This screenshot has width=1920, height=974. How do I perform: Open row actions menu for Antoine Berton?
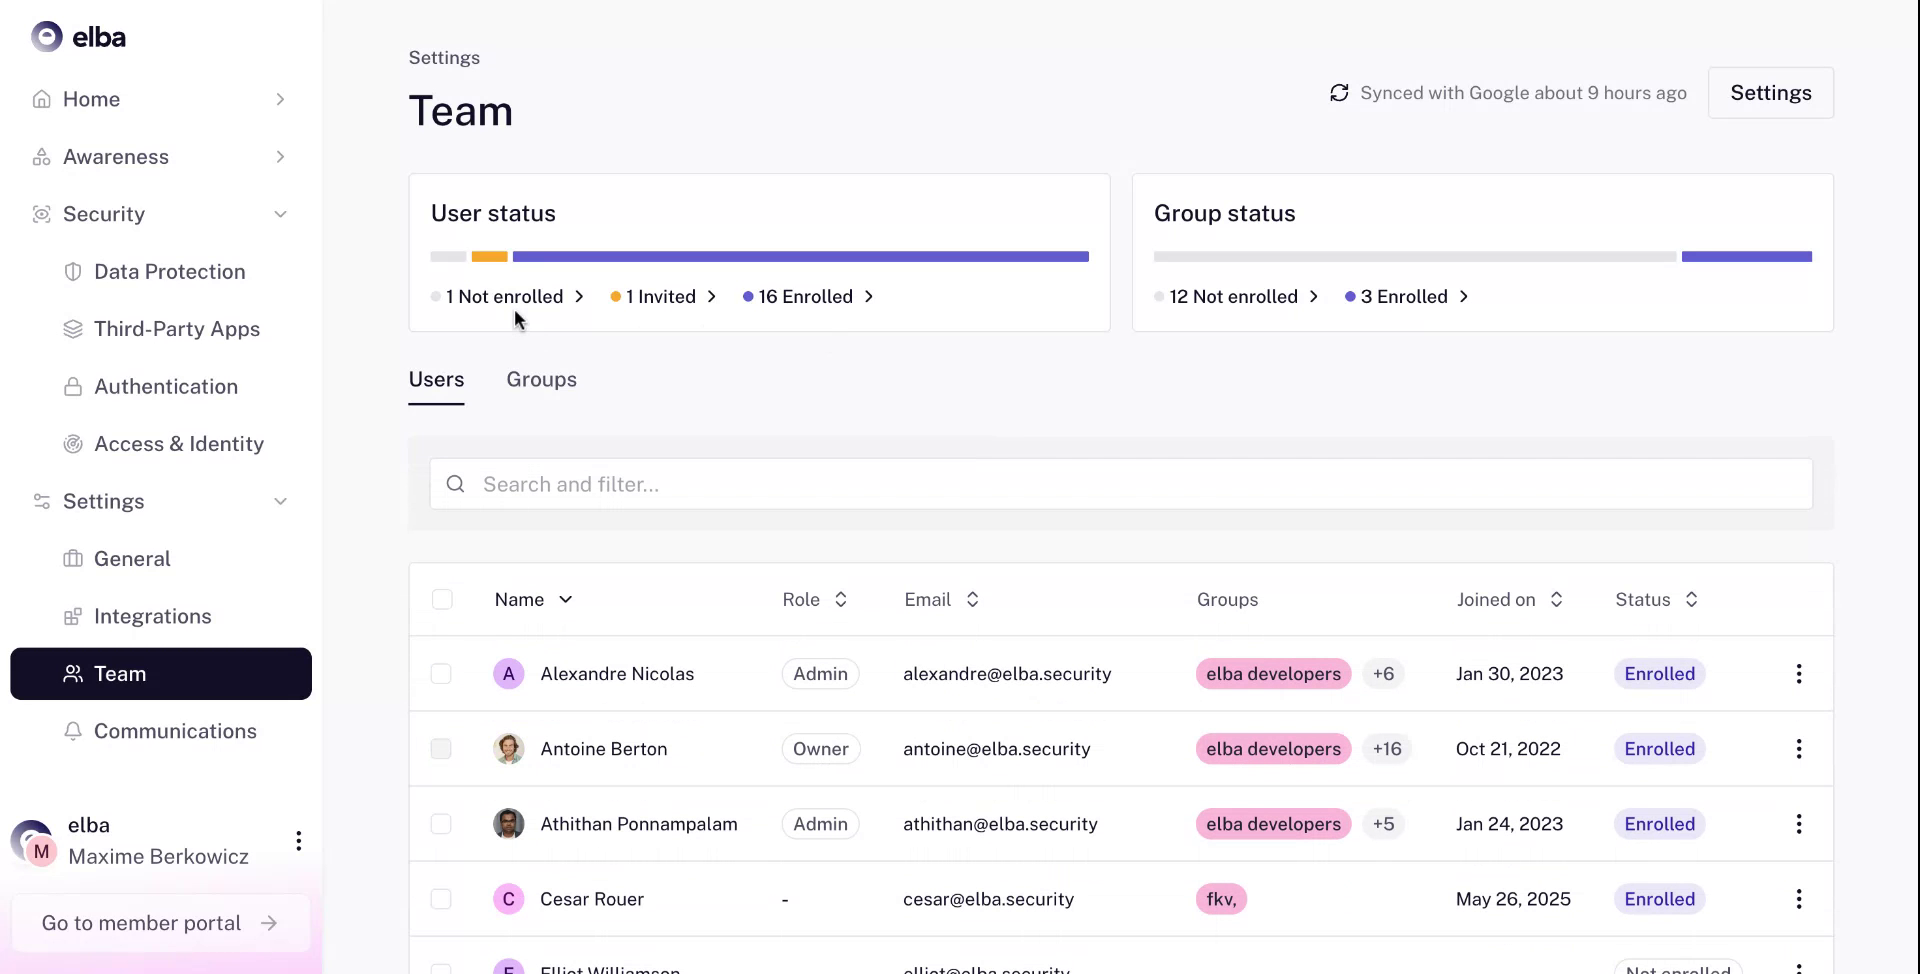click(x=1799, y=749)
